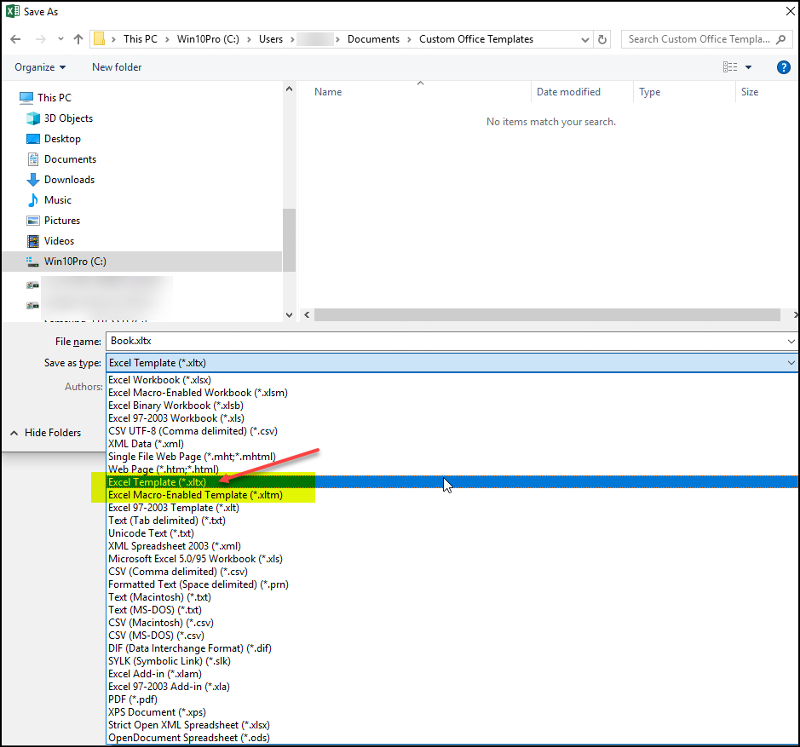Click the Change your view icon
Viewport: 800px width, 747px height.
click(x=730, y=67)
